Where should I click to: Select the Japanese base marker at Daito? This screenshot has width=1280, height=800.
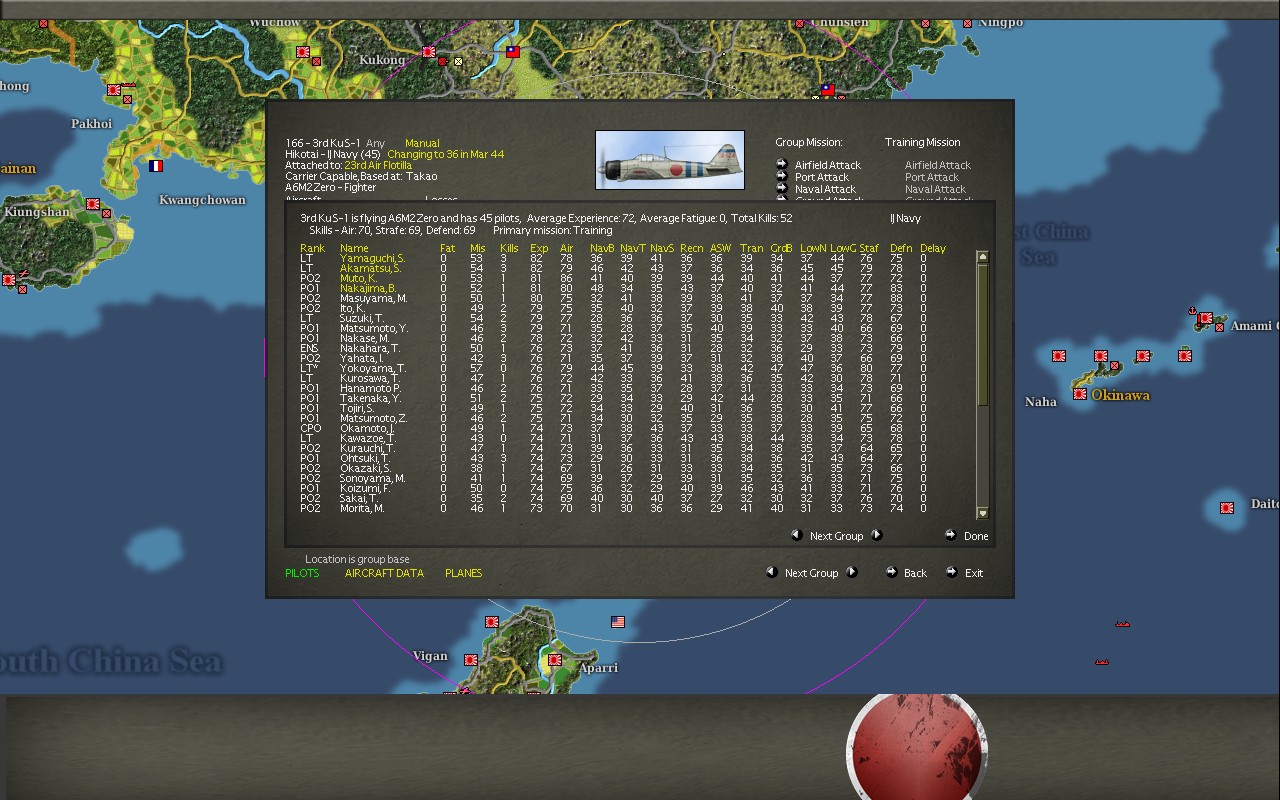pos(1227,508)
